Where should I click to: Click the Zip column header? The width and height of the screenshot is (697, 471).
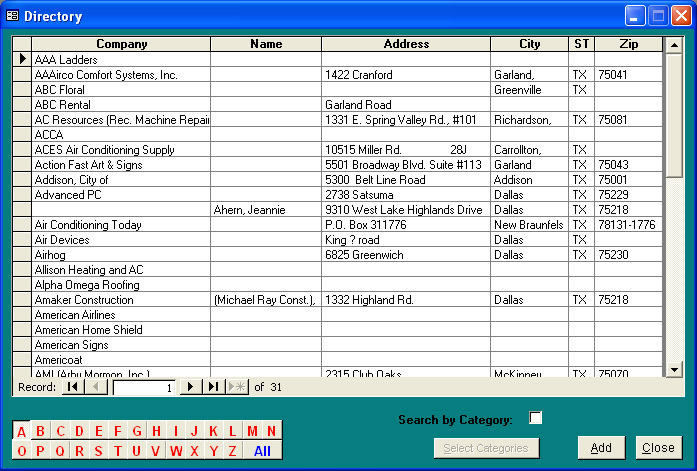tap(628, 44)
